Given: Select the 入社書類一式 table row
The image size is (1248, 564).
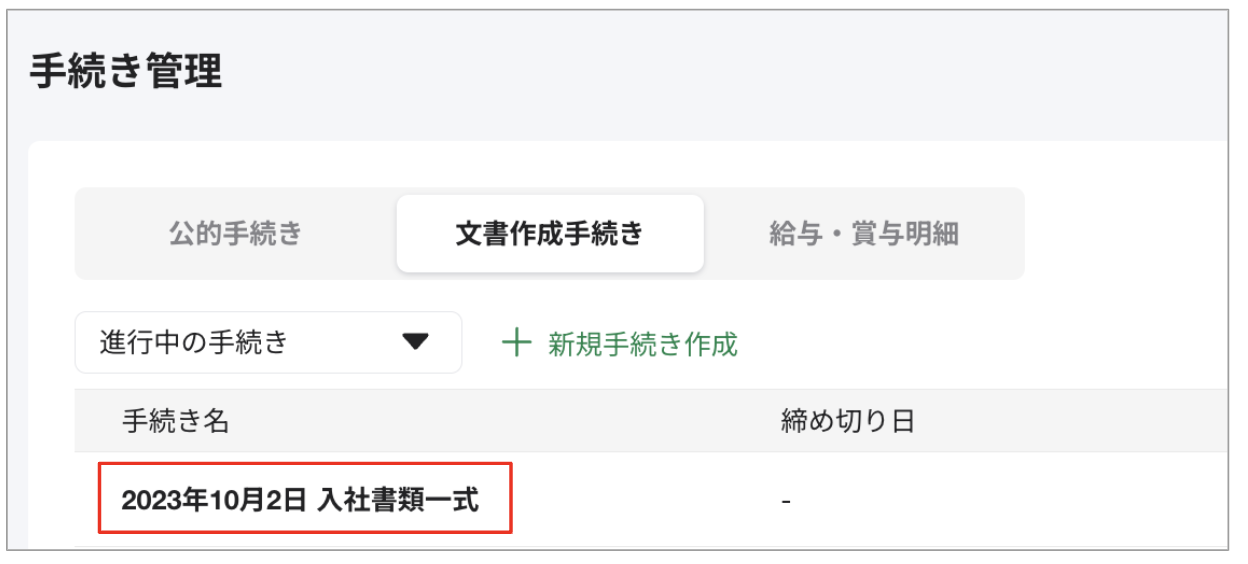Looking at the screenshot, I should (x=651, y=499).
